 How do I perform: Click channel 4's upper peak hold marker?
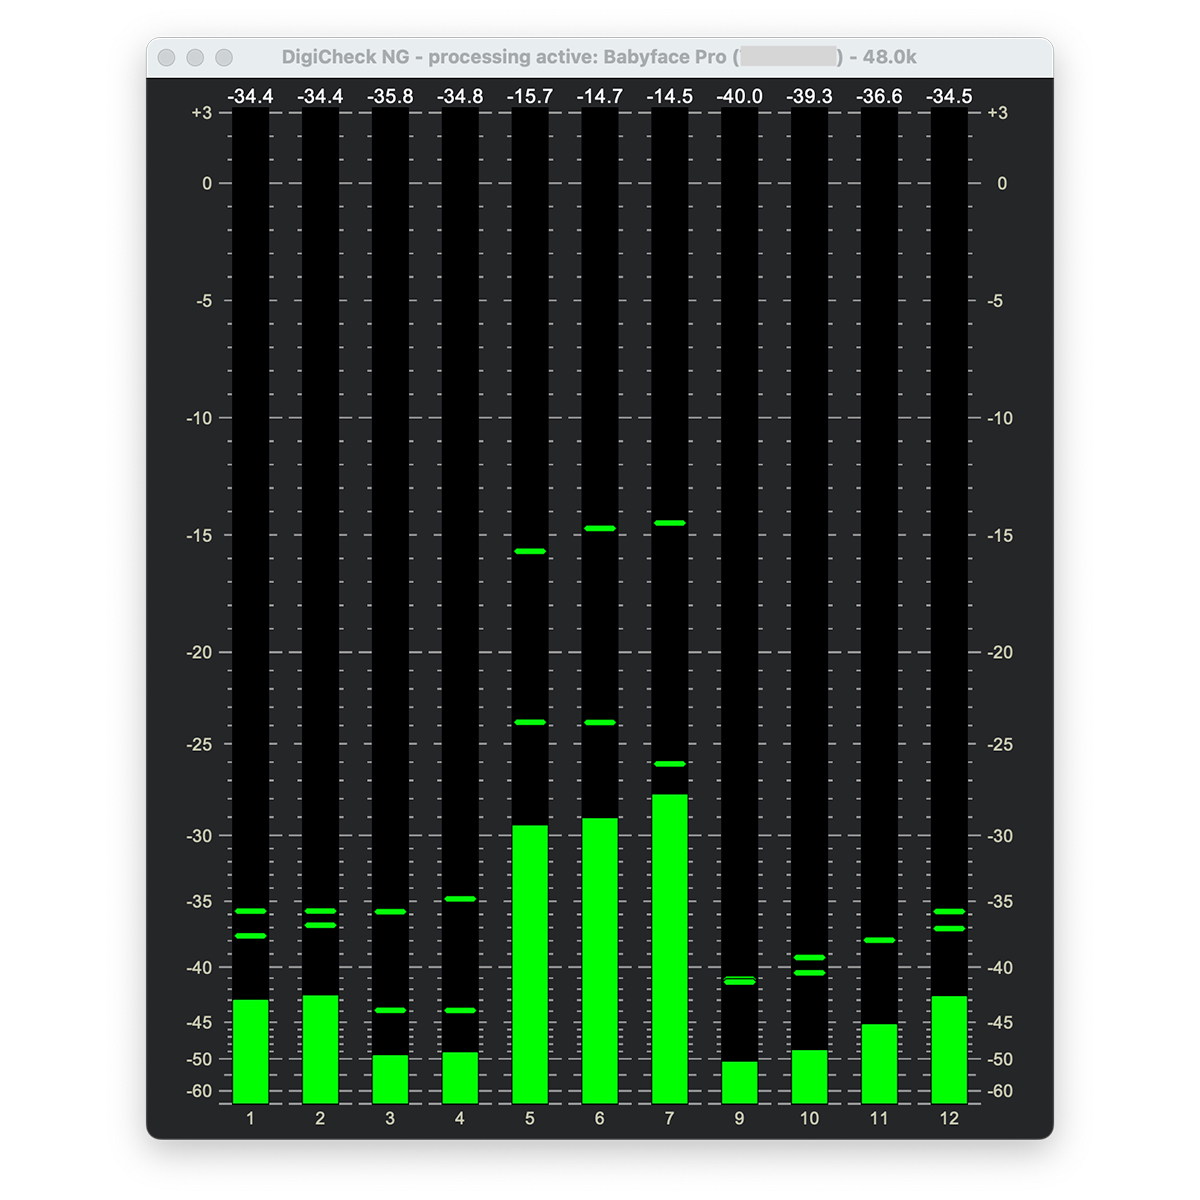pos(460,899)
